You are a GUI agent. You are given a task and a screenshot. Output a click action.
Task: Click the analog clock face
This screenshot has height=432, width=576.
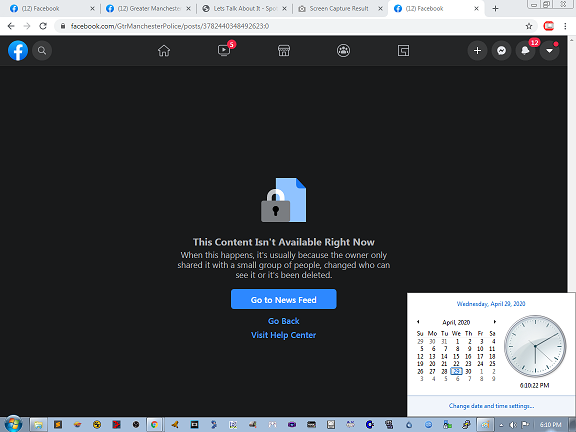(535, 346)
